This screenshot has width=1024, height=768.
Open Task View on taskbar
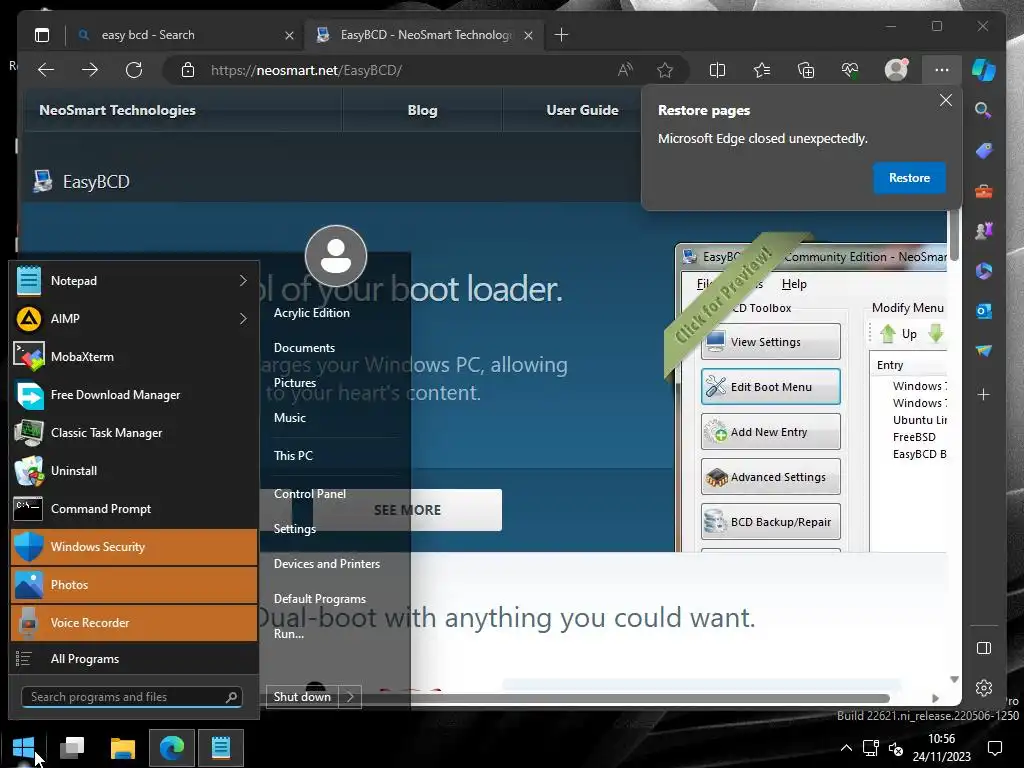click(x=72, y=748)
